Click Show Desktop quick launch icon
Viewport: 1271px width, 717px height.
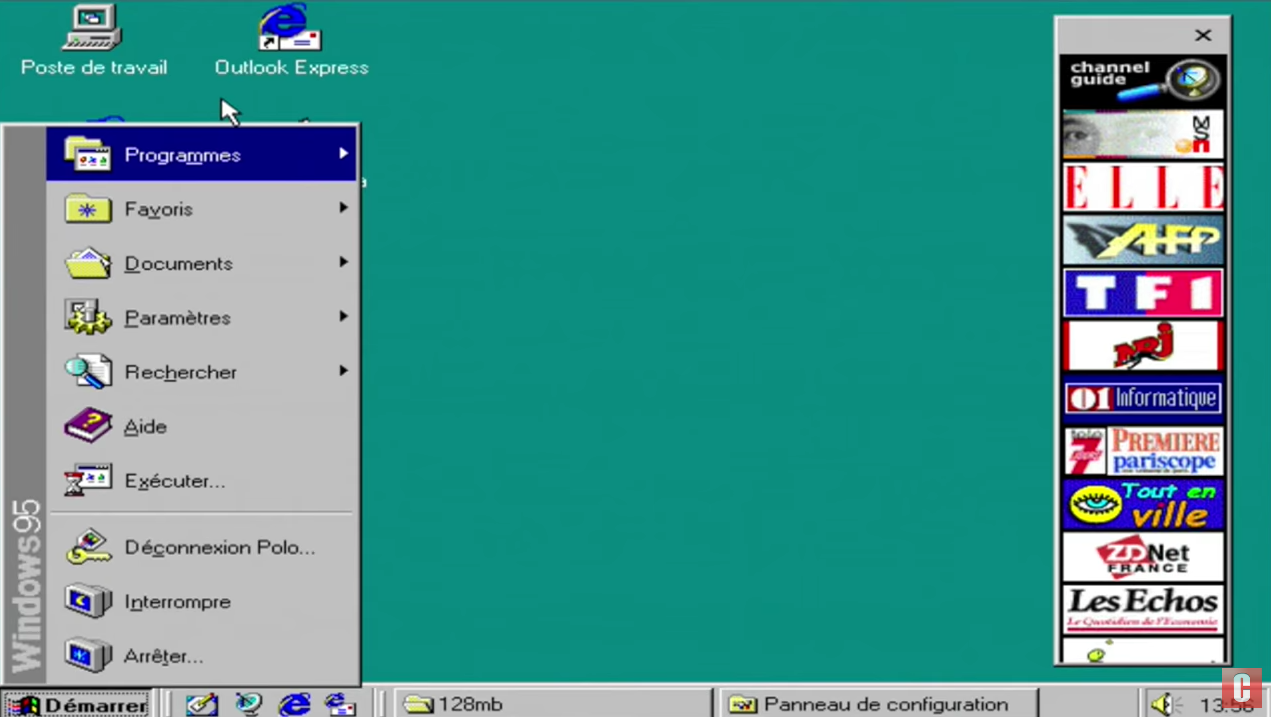(x=202, y=704)
